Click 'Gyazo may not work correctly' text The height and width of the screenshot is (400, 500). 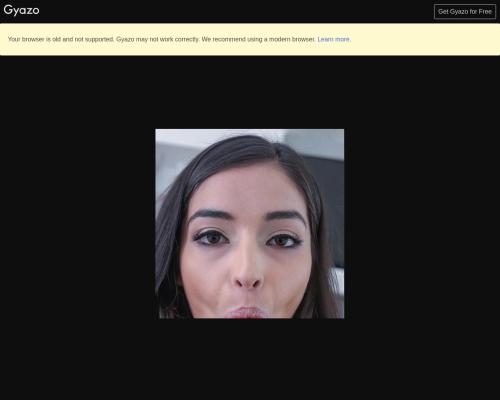click(158, 39)
